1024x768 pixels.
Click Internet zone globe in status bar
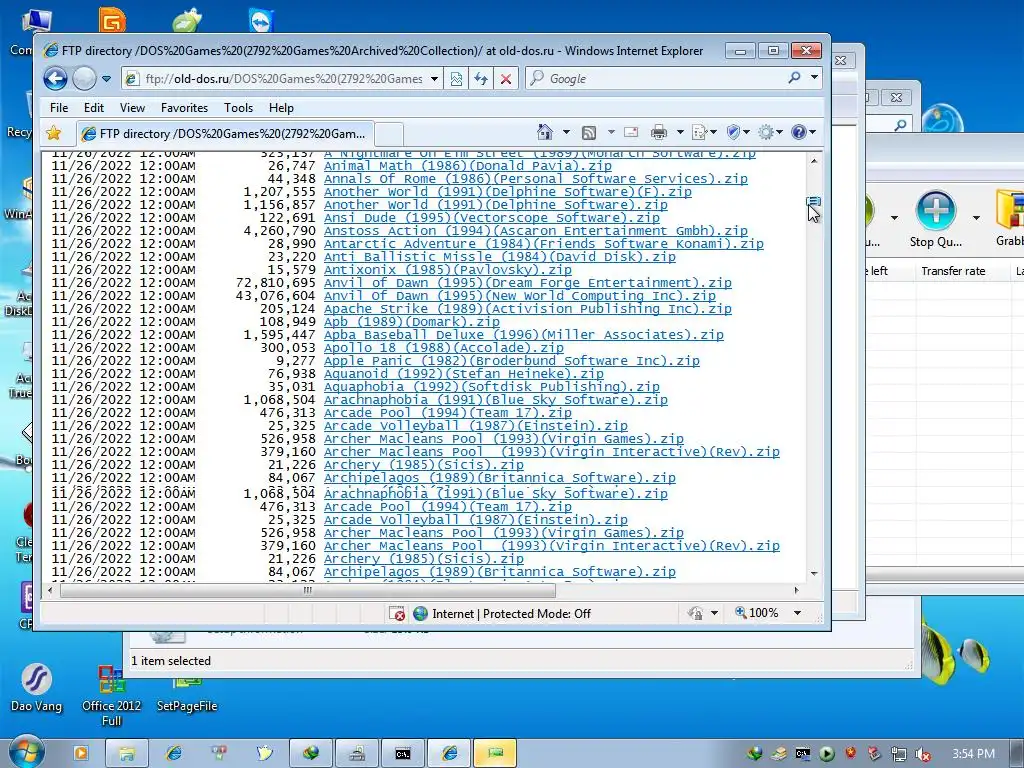click(421, 613)
